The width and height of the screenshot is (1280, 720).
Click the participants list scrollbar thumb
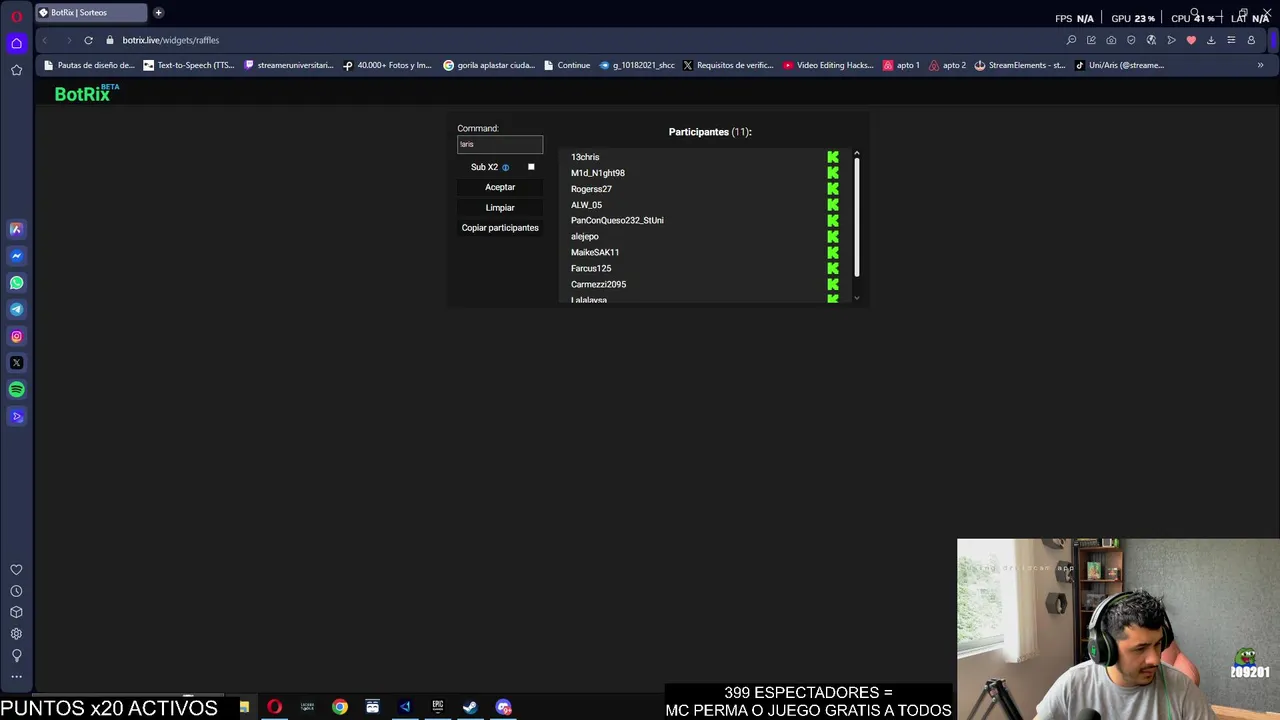point(856,217)
